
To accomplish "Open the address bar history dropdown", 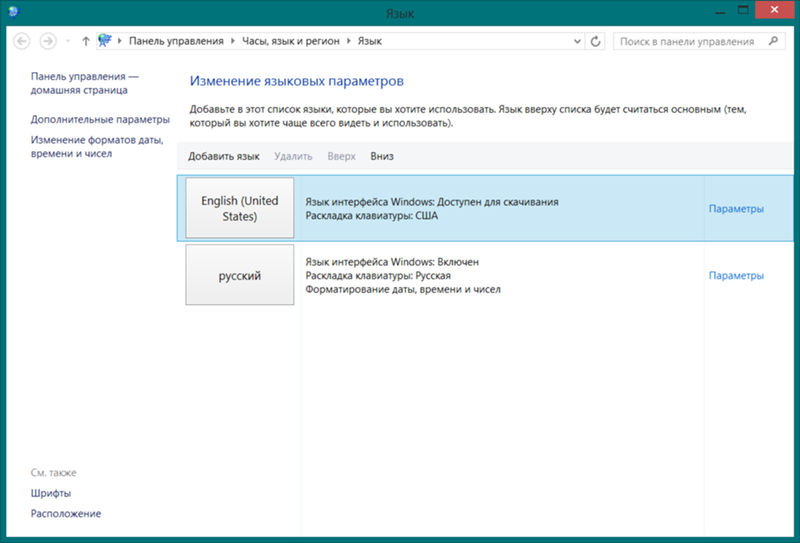I will pos(577,41).
